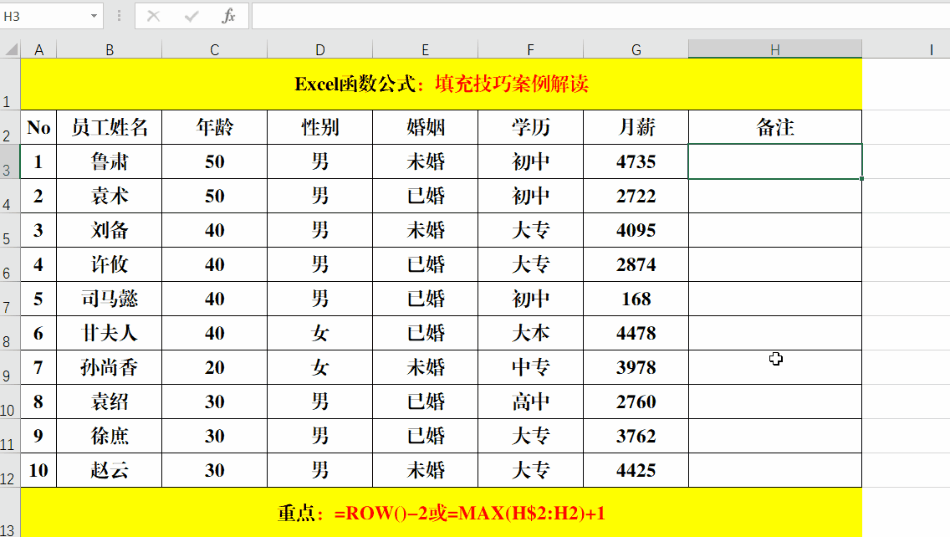Click the Select All corner triangle

click(x=11, y=49)
